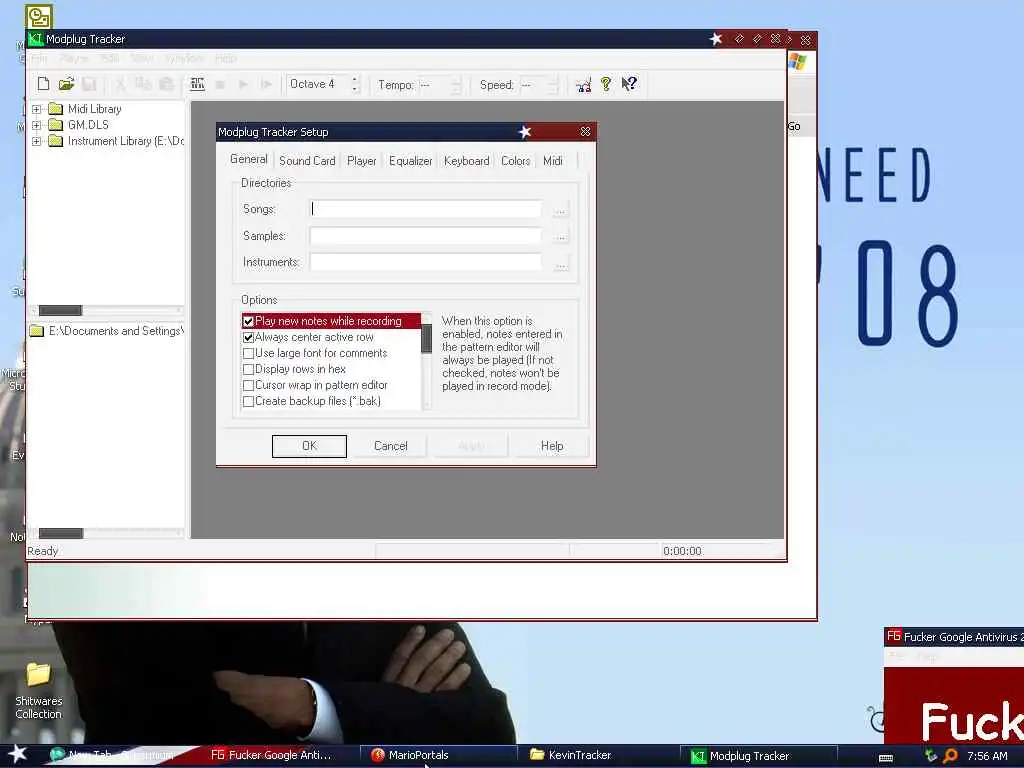This screenshot has height=768, width=1024.
Task: Click the Instrument Library folder icon
Action: tap(56, 141)
